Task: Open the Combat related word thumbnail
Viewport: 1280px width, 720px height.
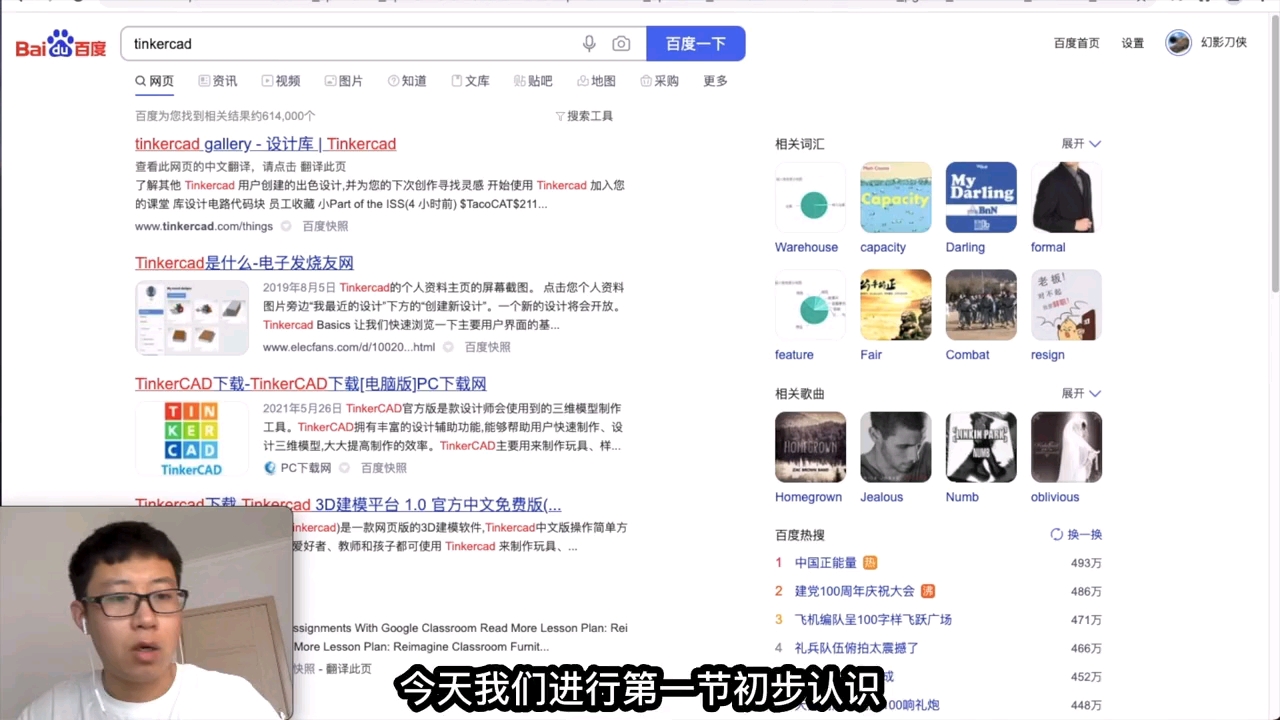Action: pyautogui.click(x=981, y=305)
